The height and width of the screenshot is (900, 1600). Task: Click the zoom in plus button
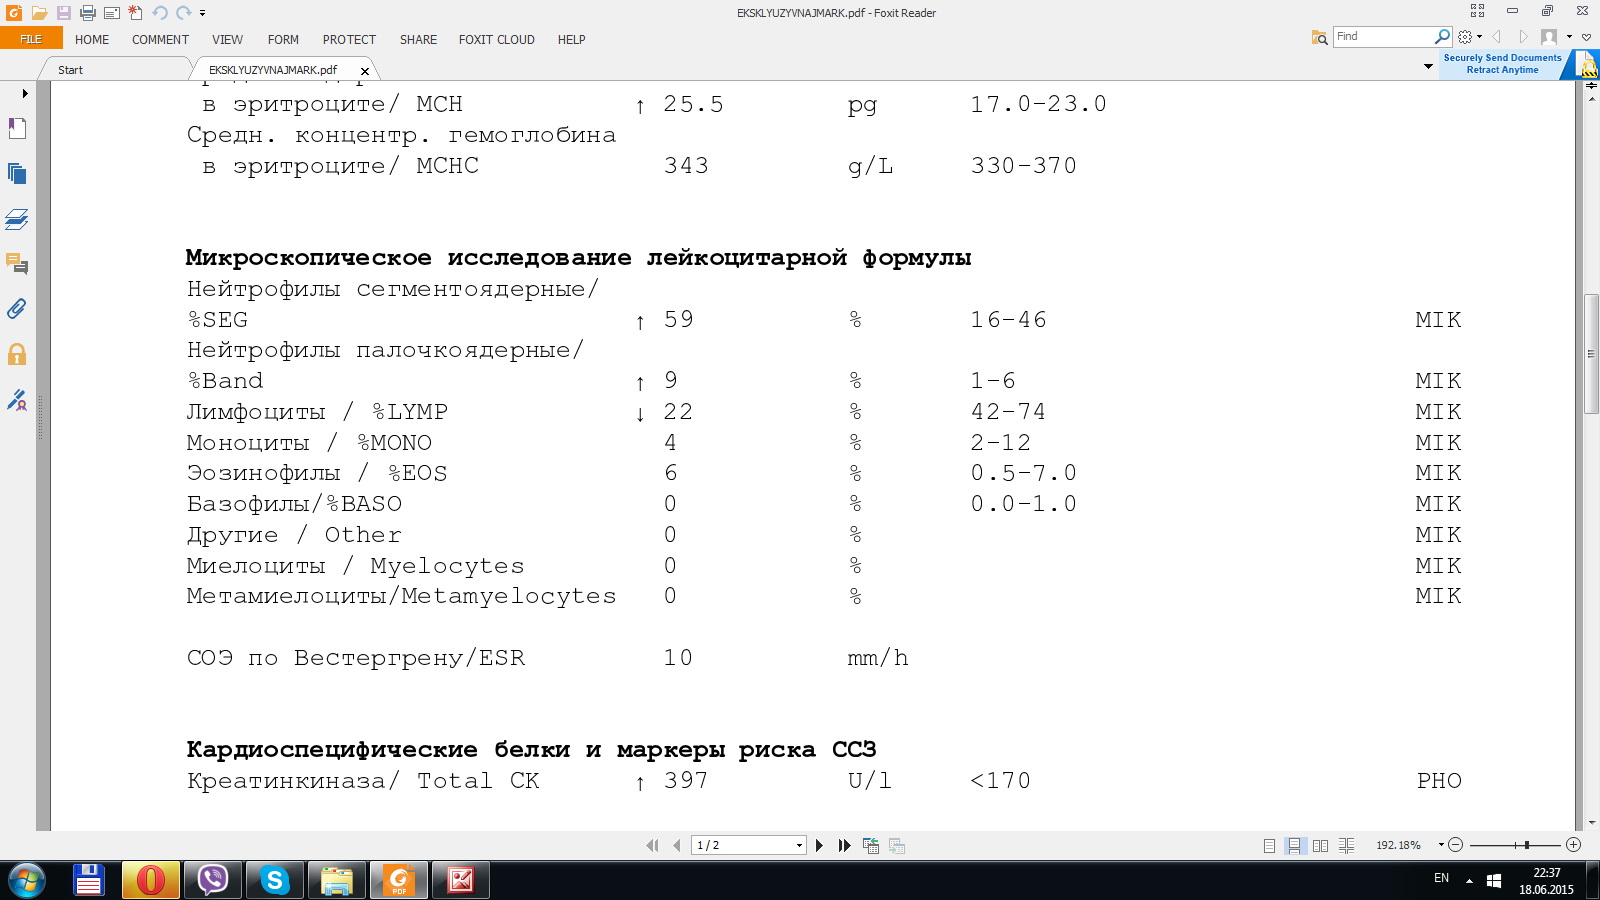pos(1573,845)
